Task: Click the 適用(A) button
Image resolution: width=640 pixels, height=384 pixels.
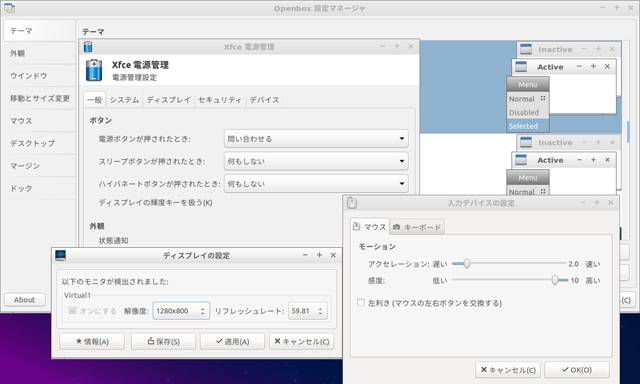Action: (232, 341)
